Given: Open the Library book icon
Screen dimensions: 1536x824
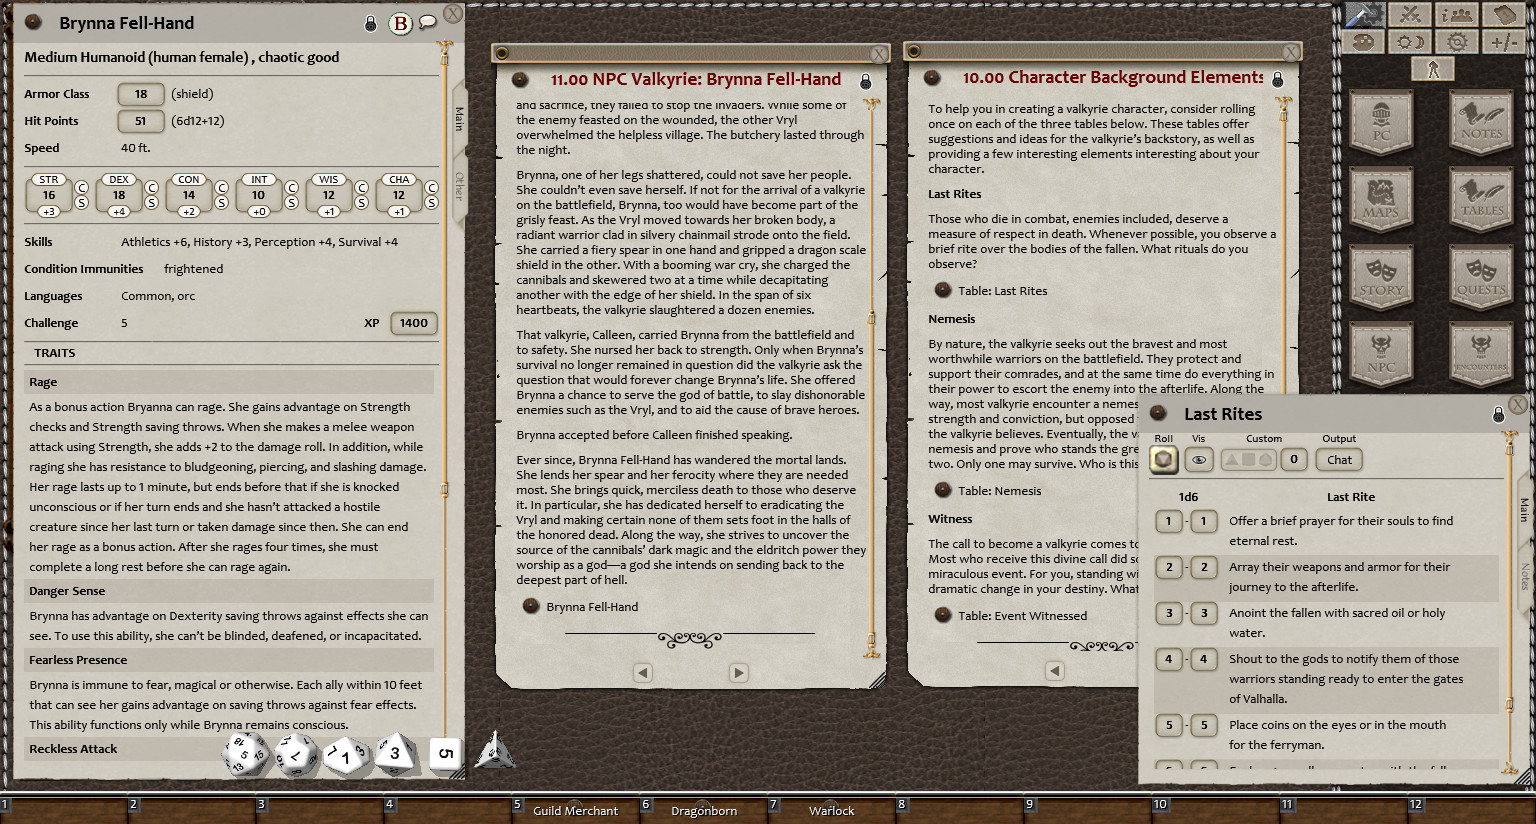Looking at the screenshot, I should (1504, 15).
